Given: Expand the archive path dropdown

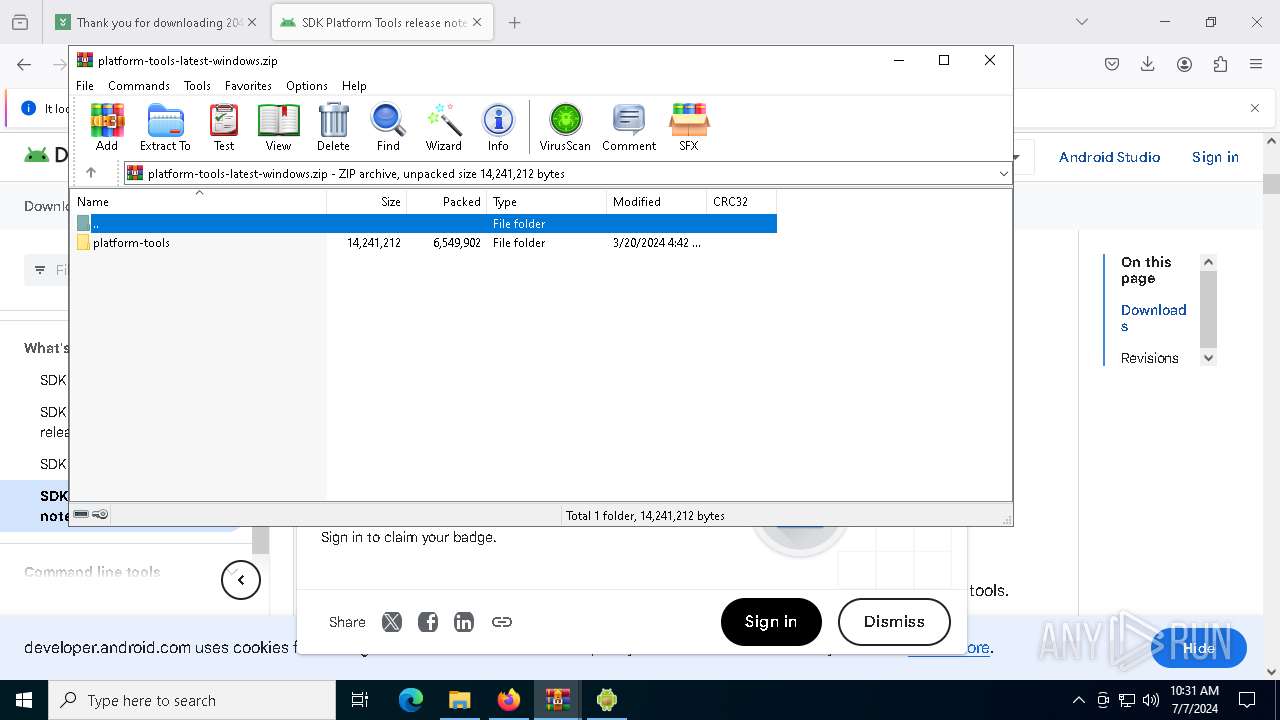Looking at the screenshot, I should coord(1003,174).
